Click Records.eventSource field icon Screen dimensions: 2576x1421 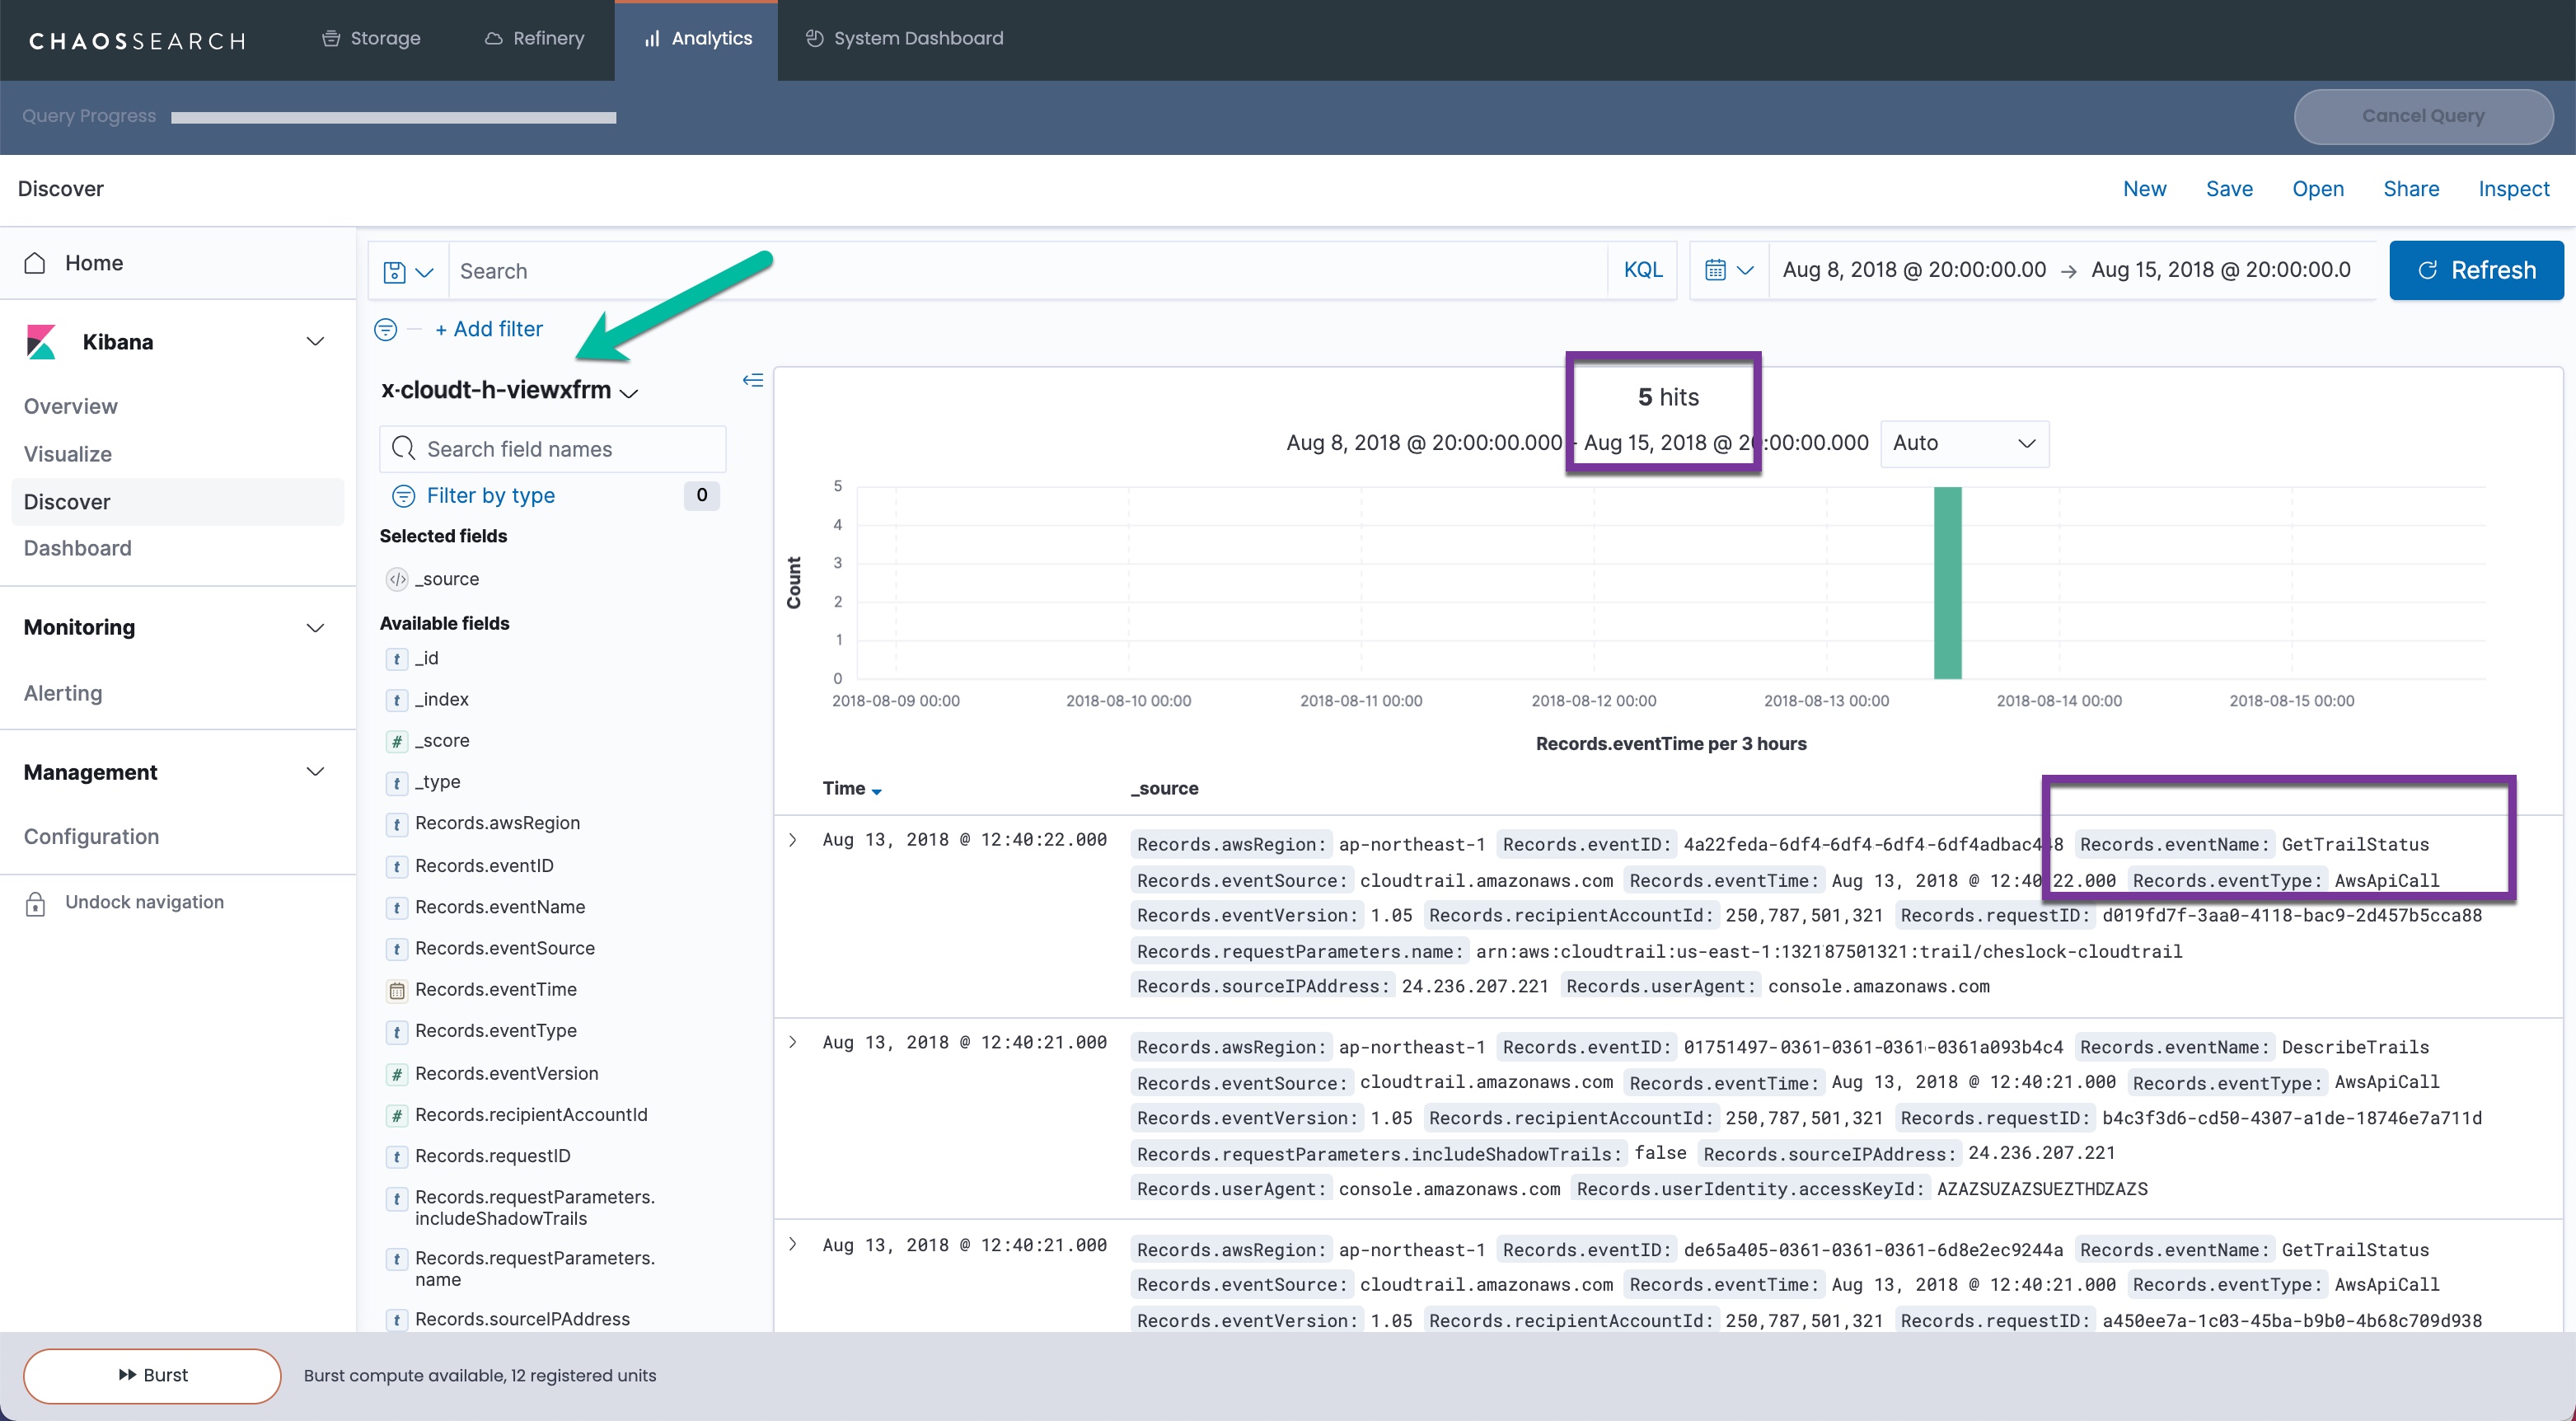(397, 949)
